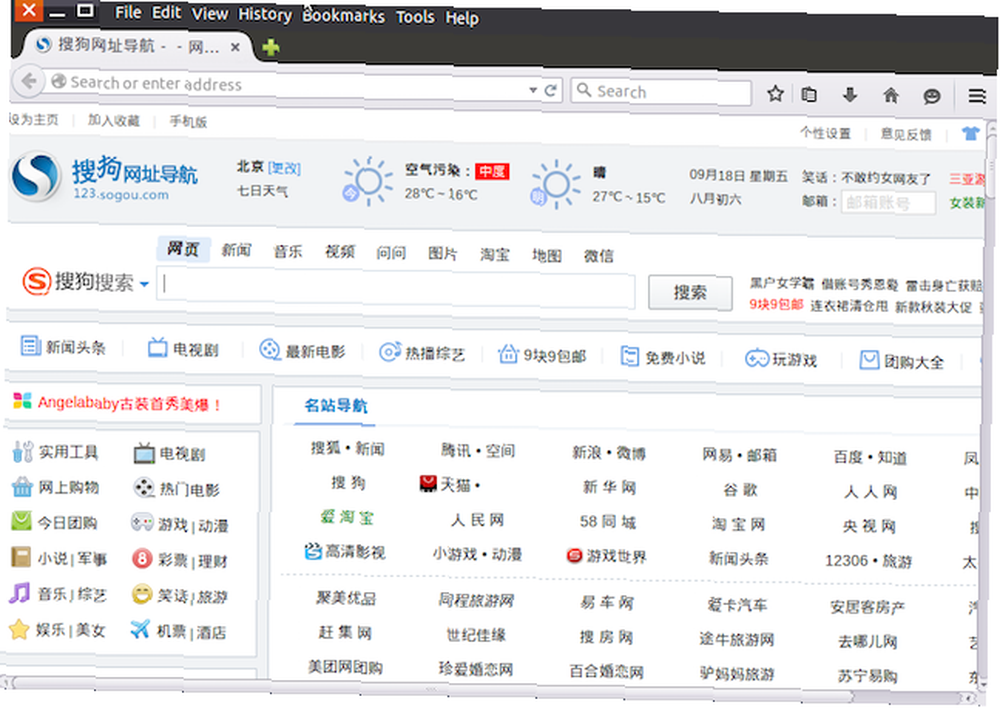The width and height of the screenshot is (1000, 708).
Task: Open the 设为主页 link
Action: point(34,120)
